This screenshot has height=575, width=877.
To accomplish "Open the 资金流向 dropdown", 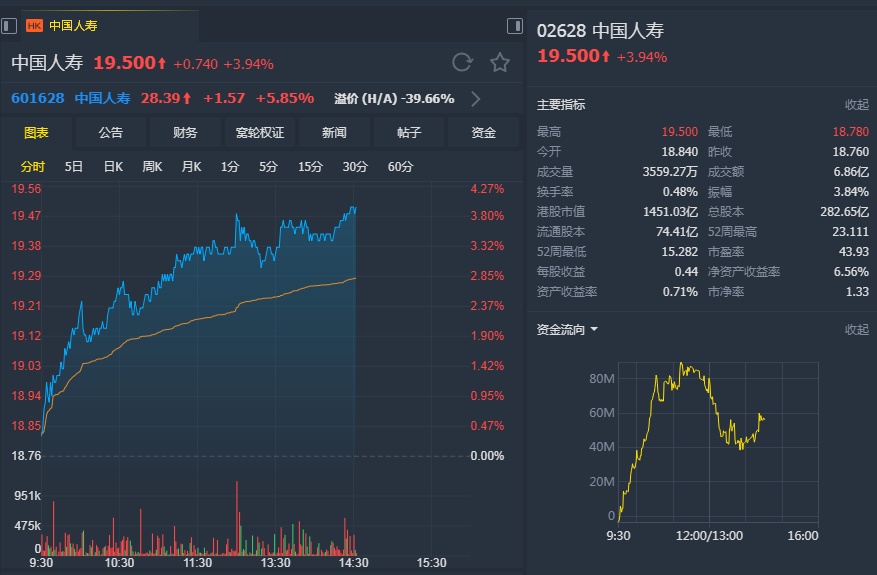I will (594, 329).
